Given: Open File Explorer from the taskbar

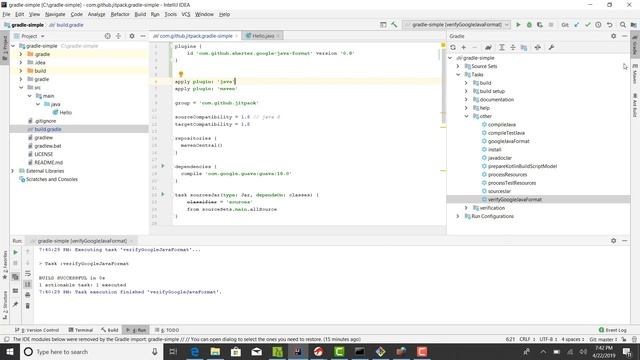Looking at the screenshot, I should click(x=215, y=352).
